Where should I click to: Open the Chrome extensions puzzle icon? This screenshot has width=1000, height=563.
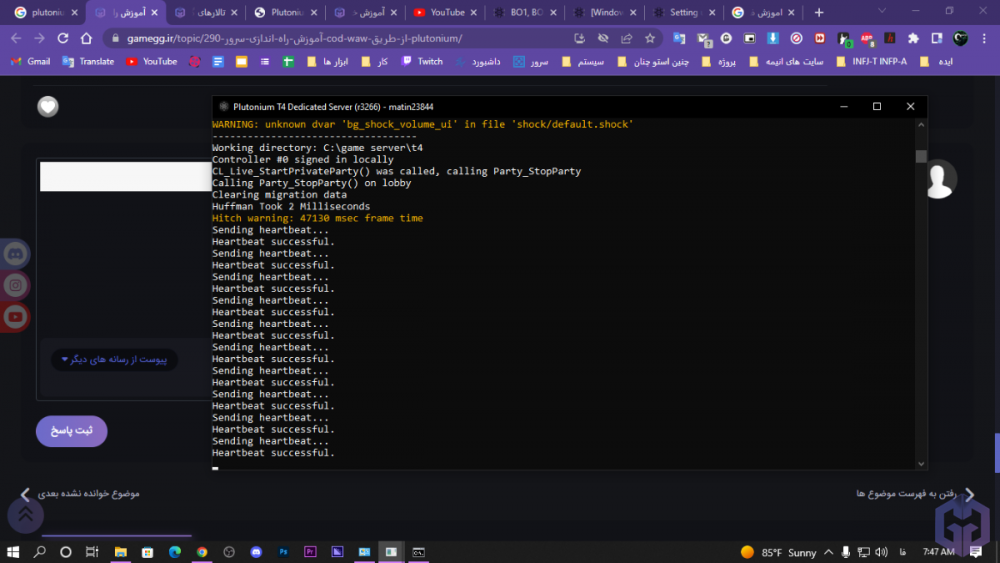(913, 38)
